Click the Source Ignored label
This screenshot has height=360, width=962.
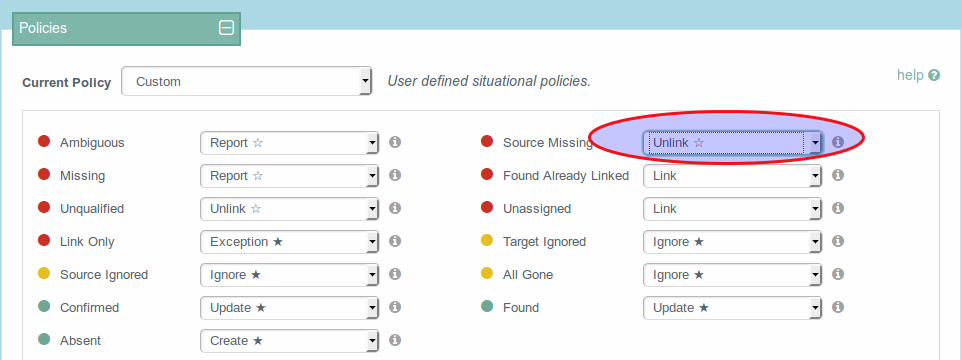tap(104, 275)
